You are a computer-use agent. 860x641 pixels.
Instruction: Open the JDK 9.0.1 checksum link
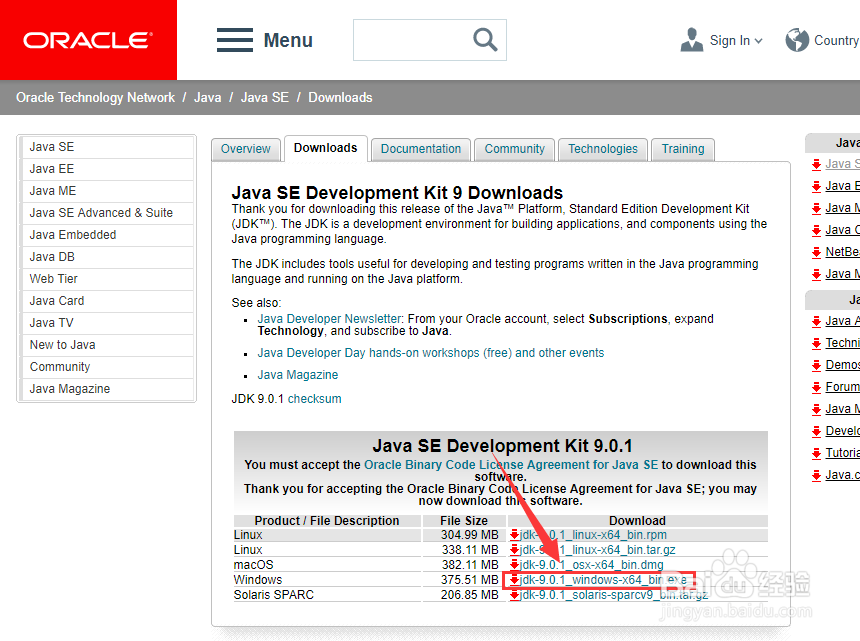click(x=314, y=399)
